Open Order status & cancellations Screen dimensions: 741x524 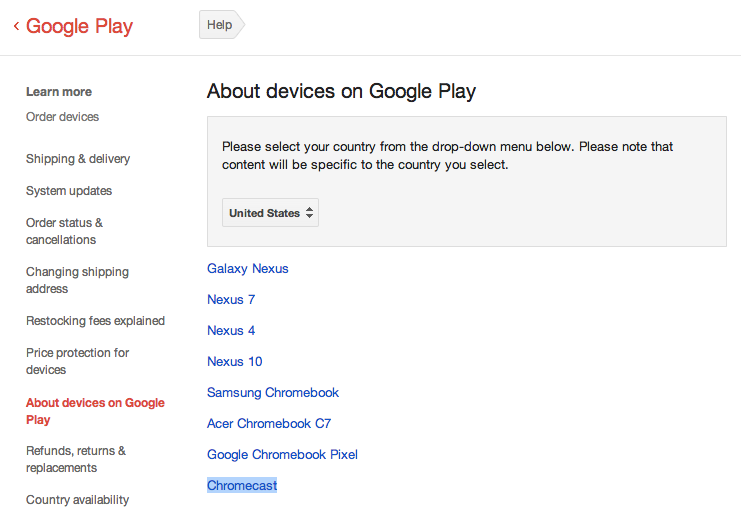[64, 231]
